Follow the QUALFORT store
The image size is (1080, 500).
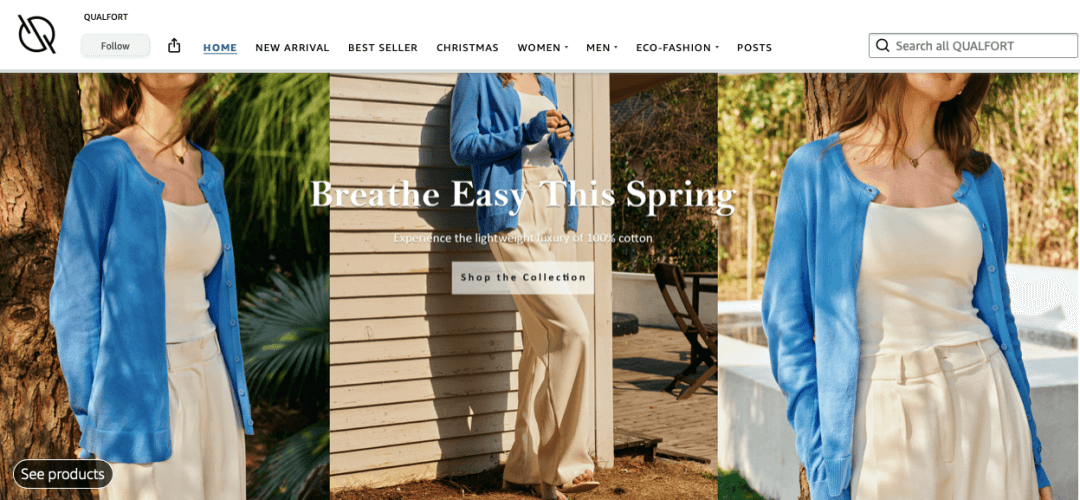115,46
